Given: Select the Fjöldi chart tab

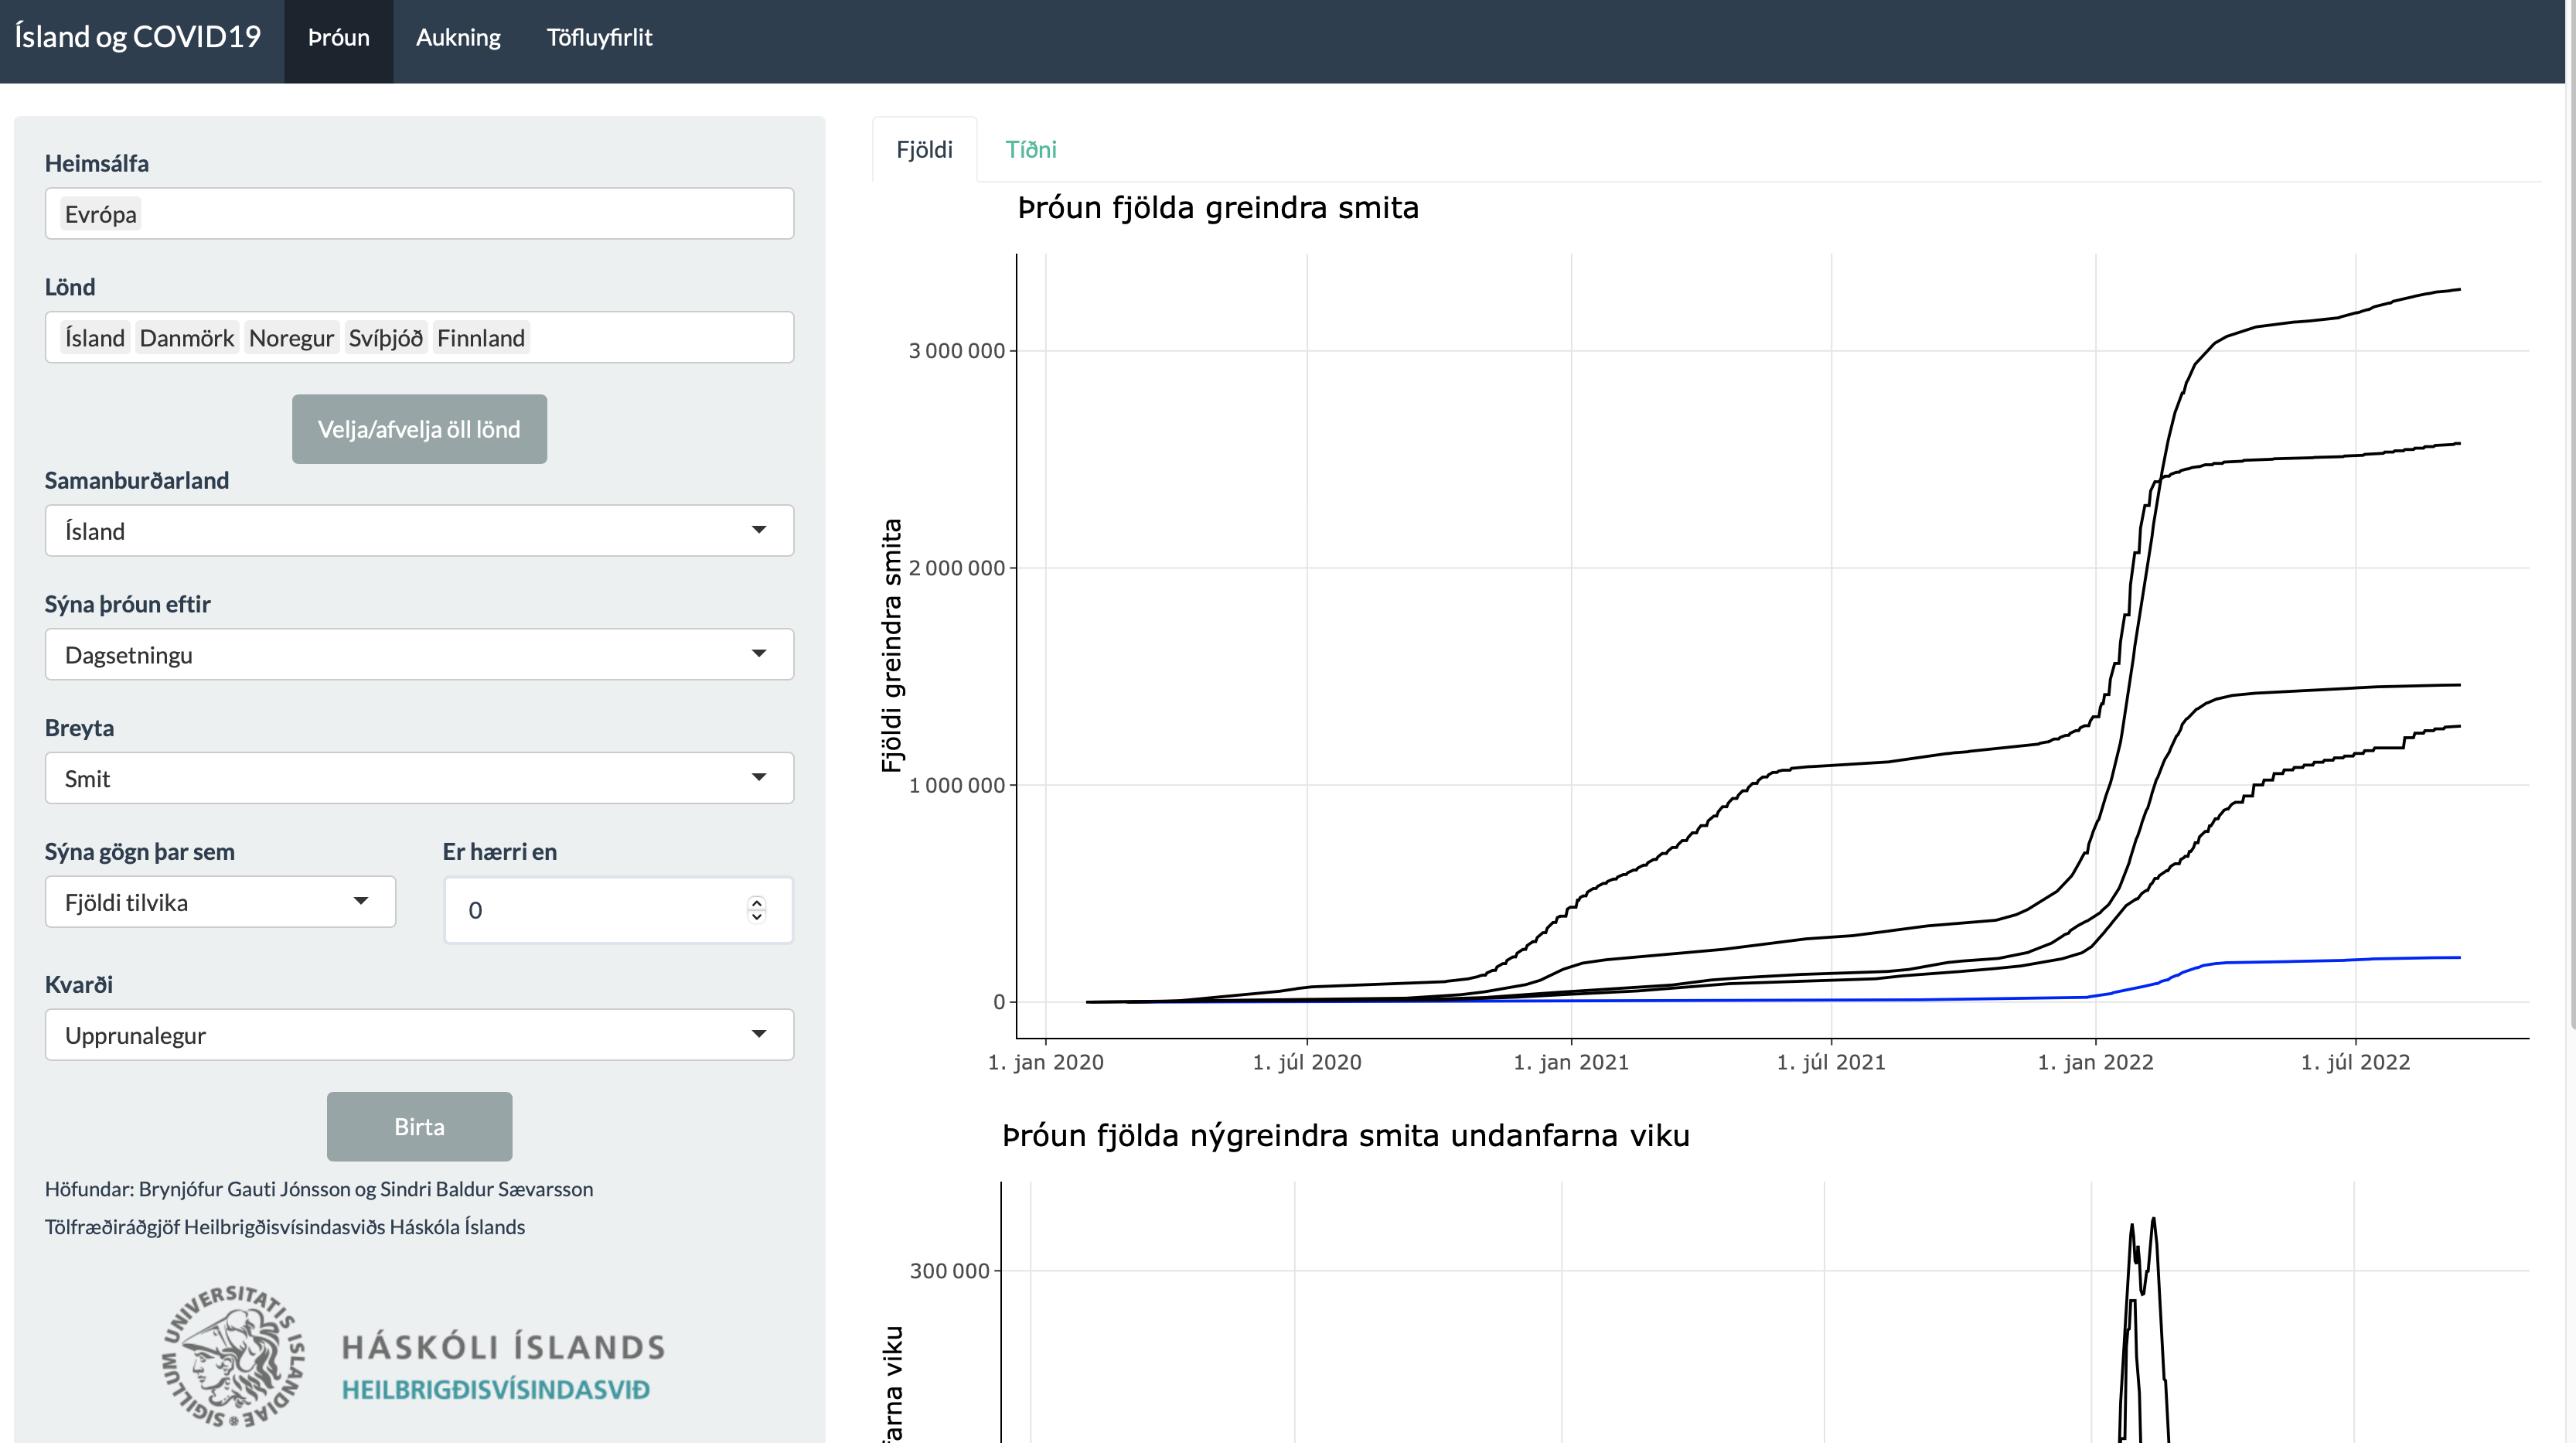Looking at the screenshot, I should (923, 149).
